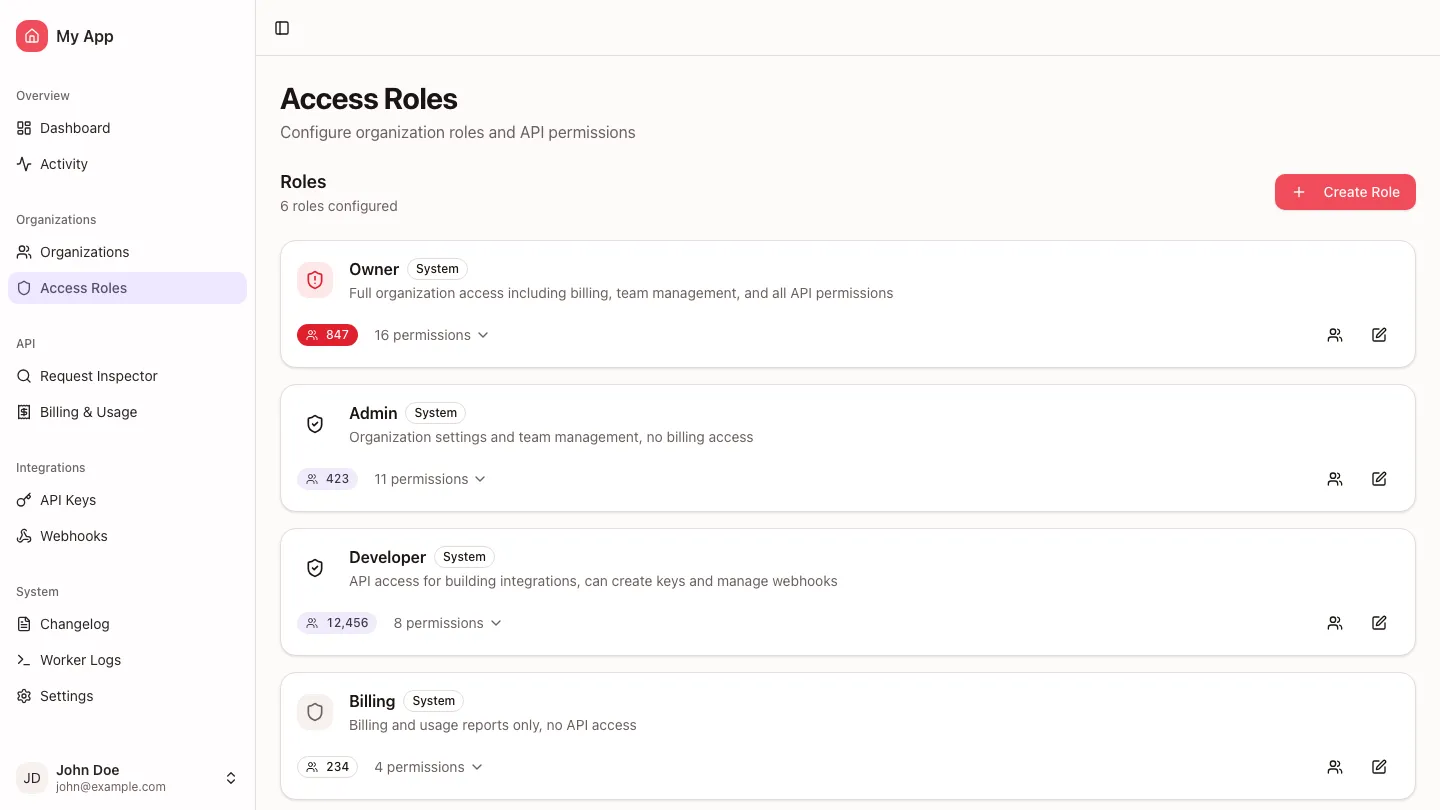1440x810 pixels.
Task: Expand the Billing role's 4 permissions list
Action: (428, 767)
